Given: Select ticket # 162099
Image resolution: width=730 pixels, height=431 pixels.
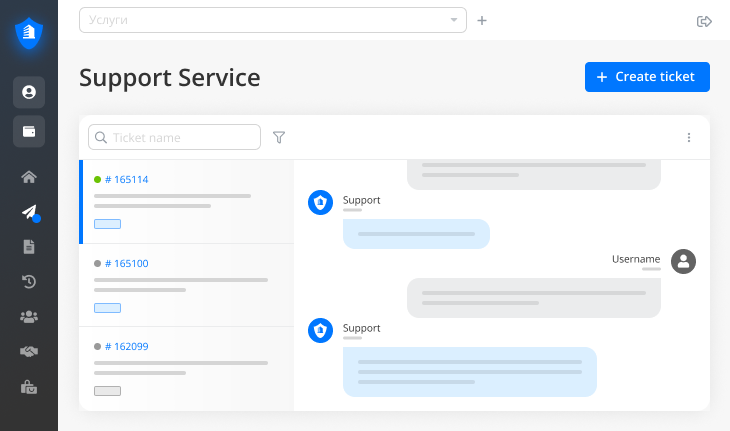Looking at the screenshot, I should coord(126,347).
